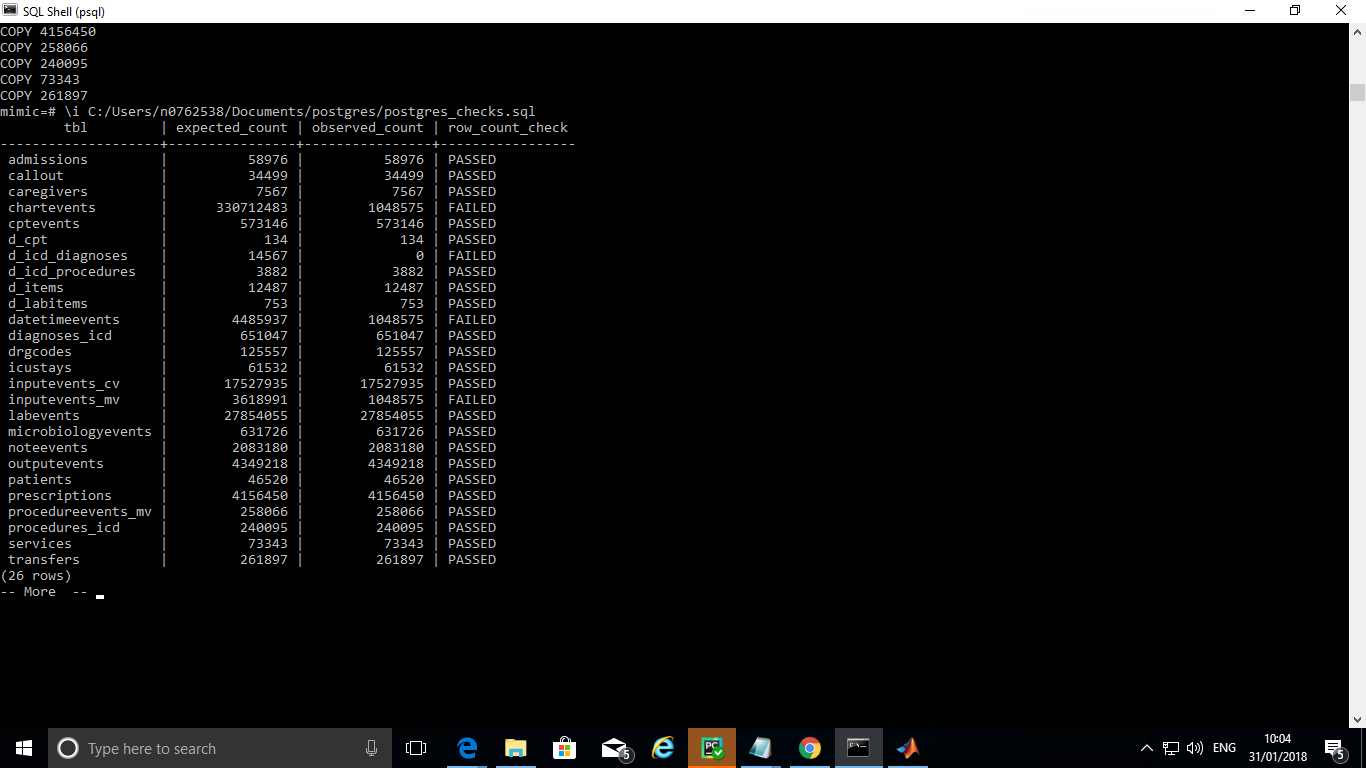Activate the Cortana microphone button
The height and width of the screenshot is (768, 1366).
[371, 747]
